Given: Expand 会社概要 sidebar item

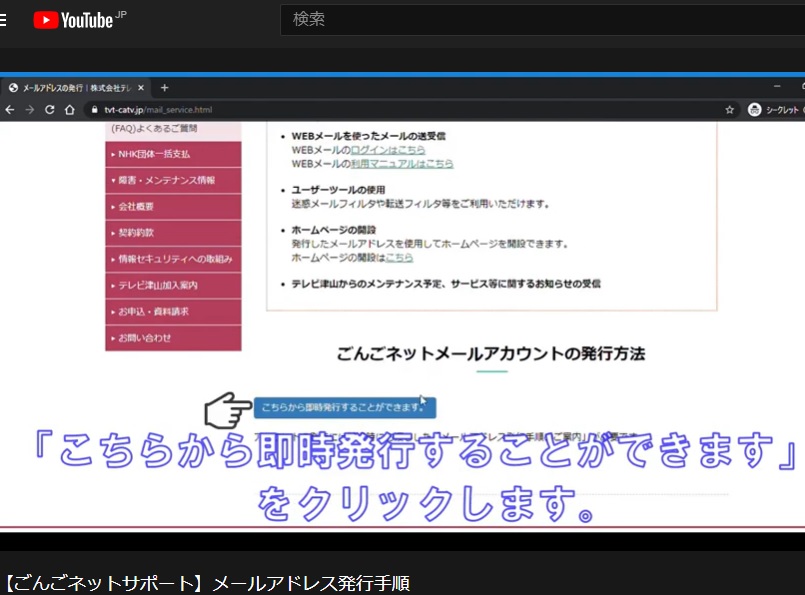Looking at the screenshot, I should click(x=172, y=206).
